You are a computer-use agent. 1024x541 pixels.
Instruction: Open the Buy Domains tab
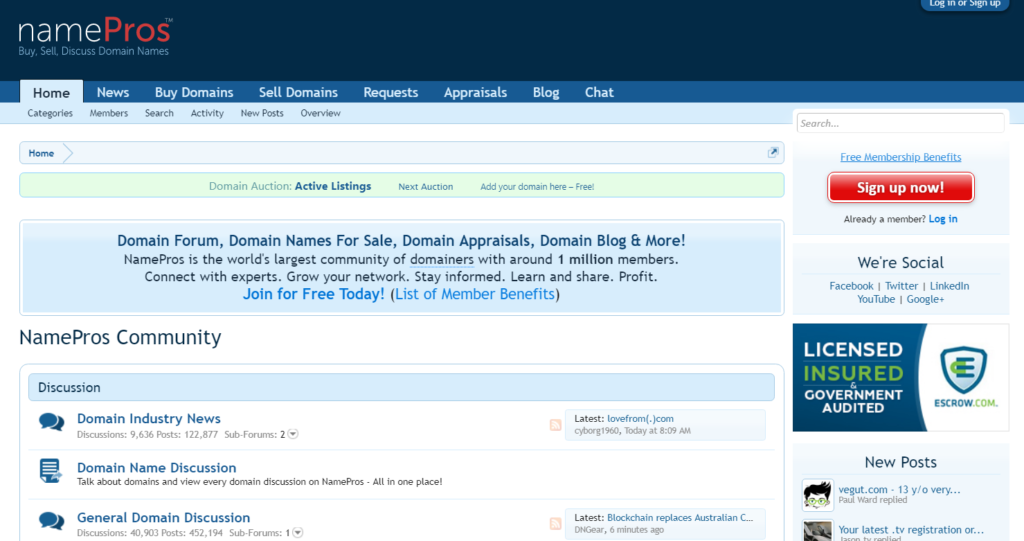(x=194, y=92)
